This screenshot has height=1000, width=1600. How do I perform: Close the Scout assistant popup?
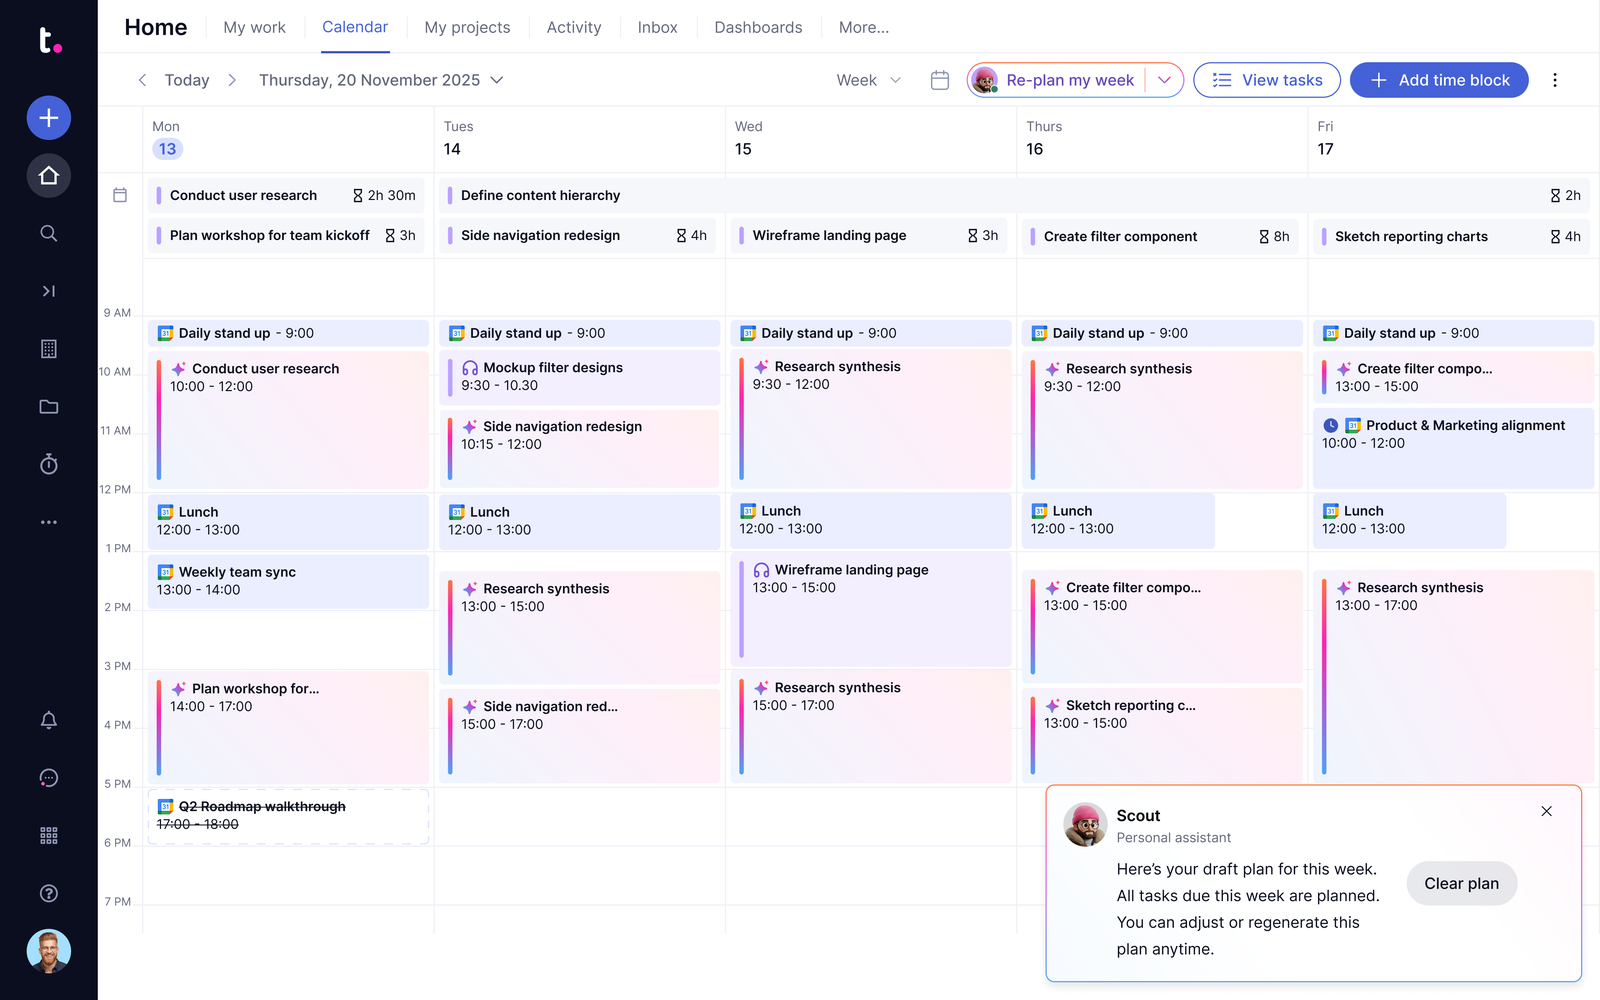[1547, 811]
